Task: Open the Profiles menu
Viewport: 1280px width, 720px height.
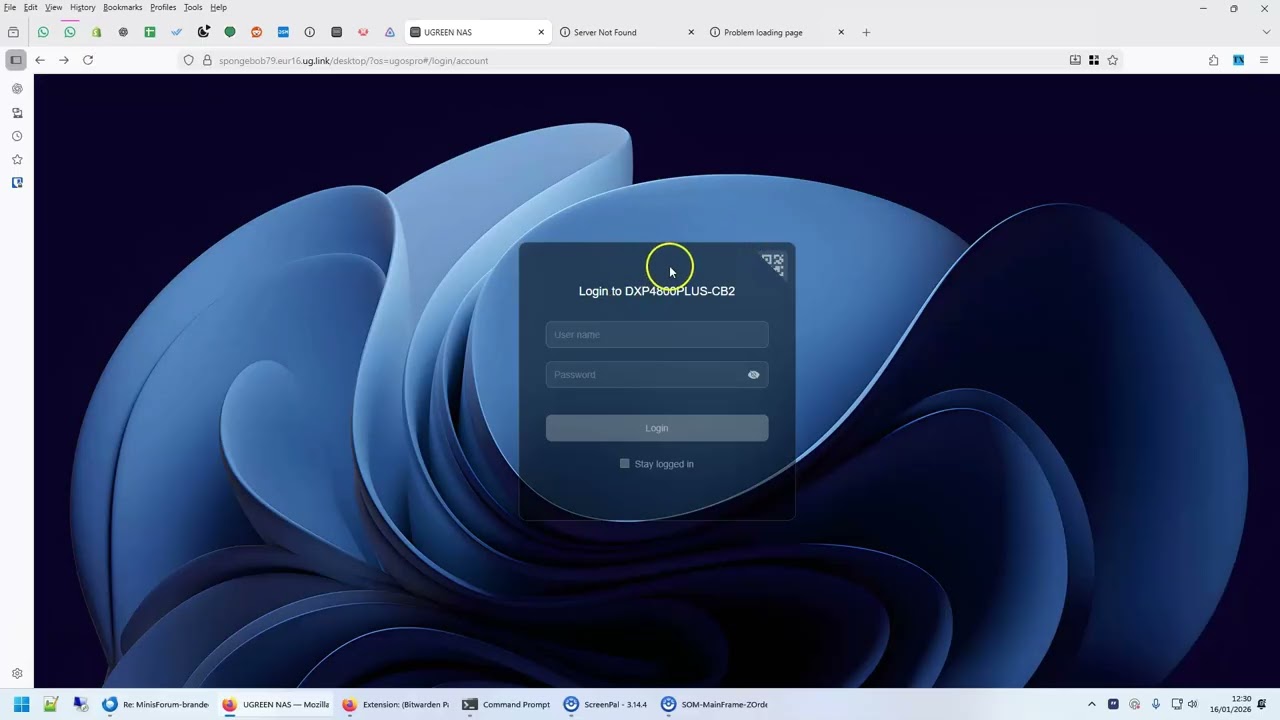Action: [163, 7]
